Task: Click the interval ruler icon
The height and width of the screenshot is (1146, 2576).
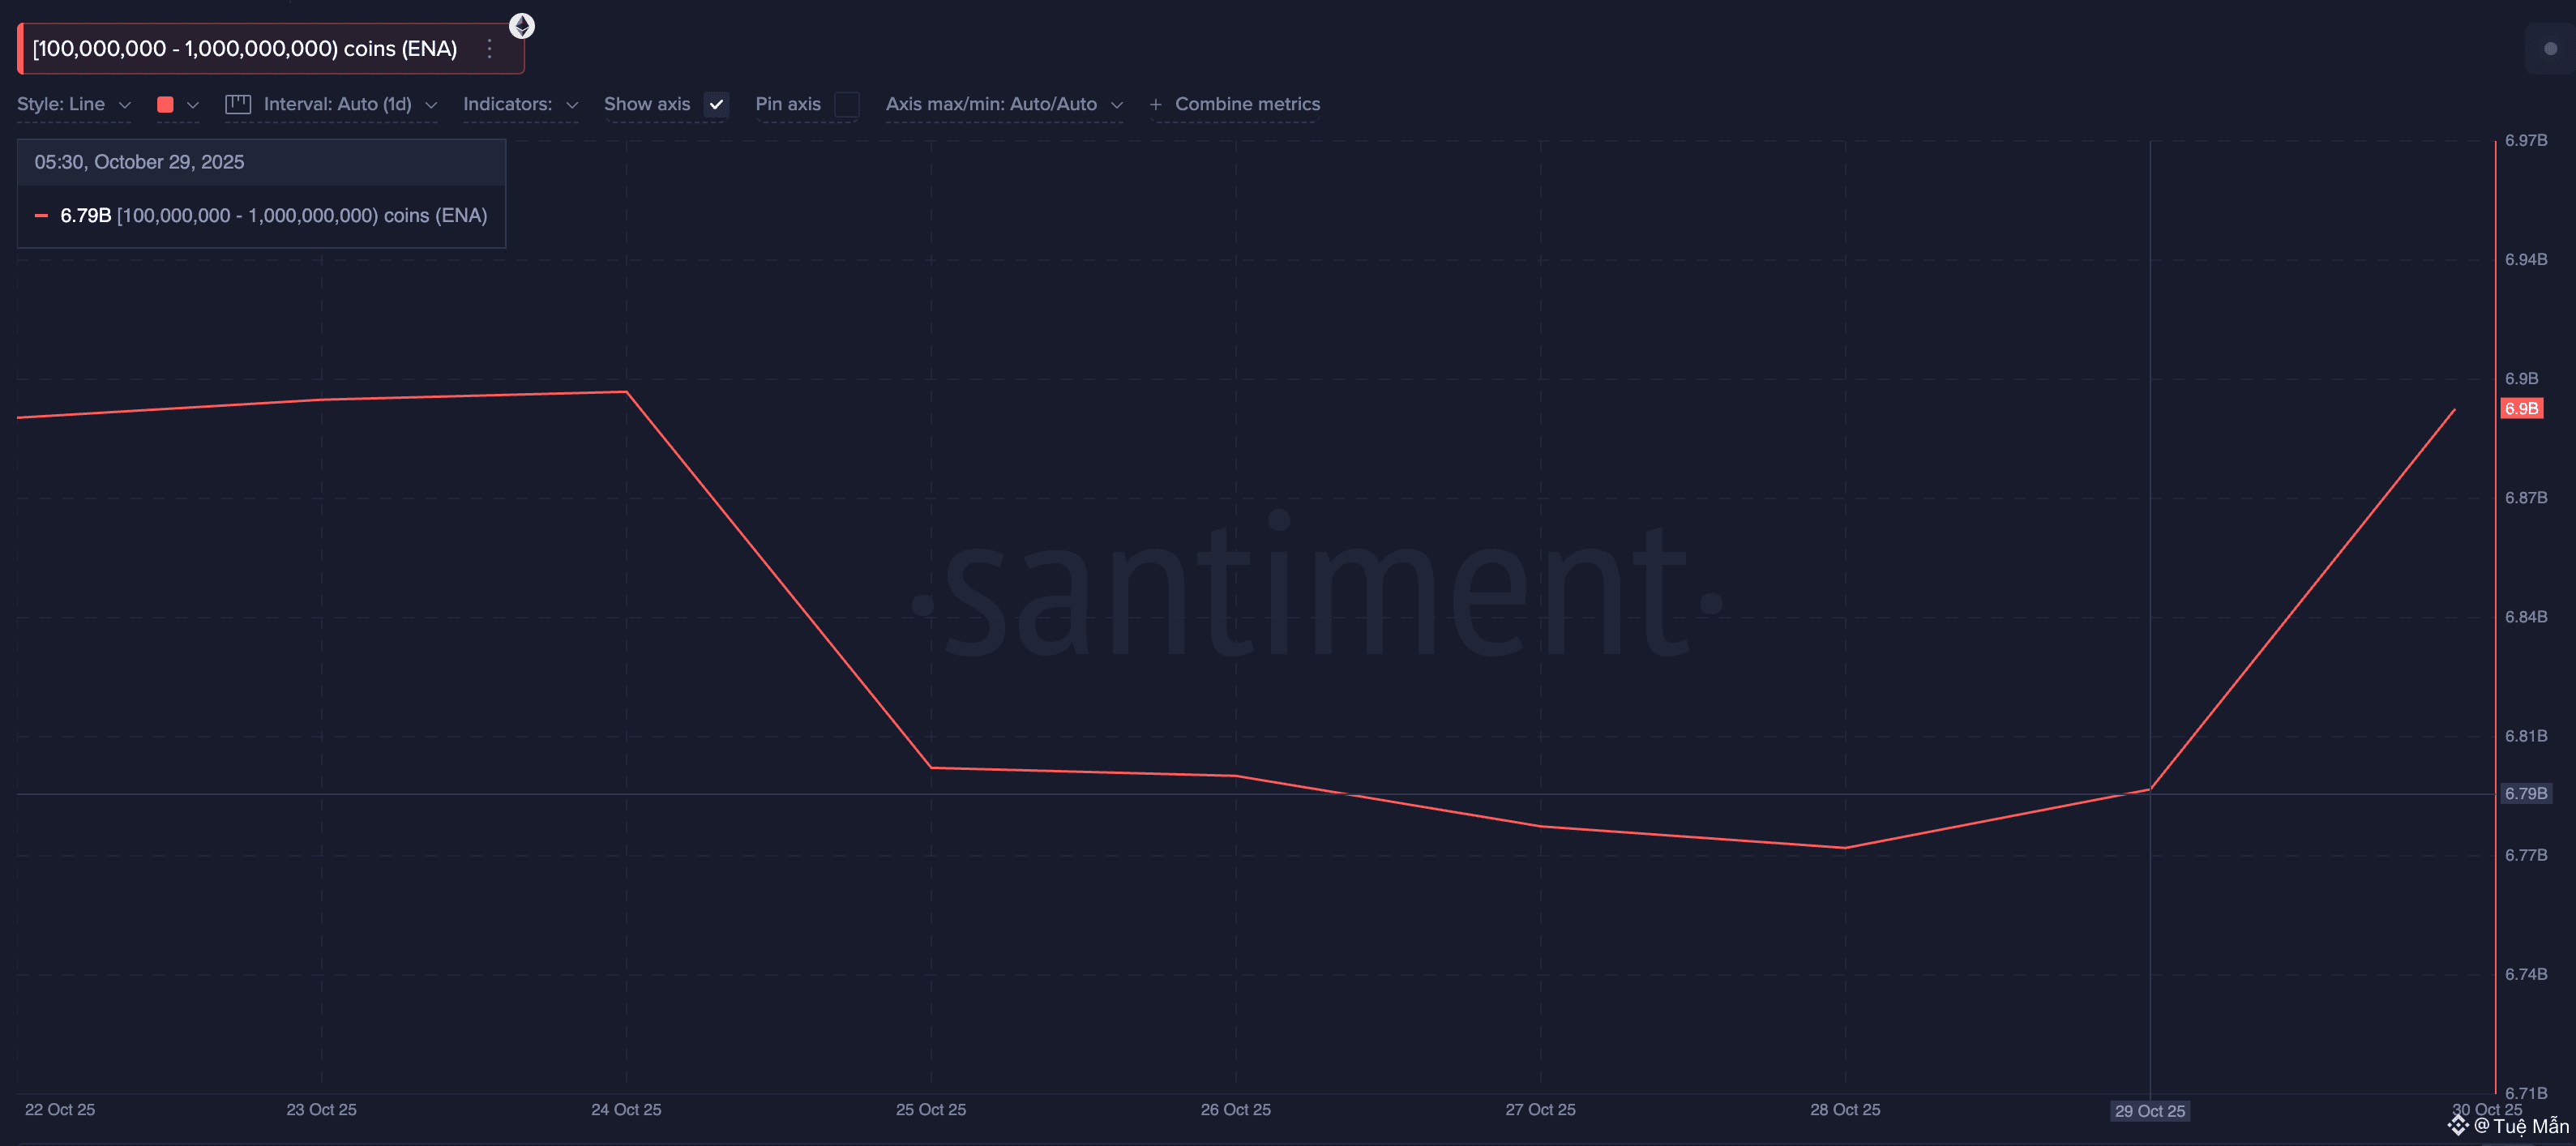Action: 238,104
